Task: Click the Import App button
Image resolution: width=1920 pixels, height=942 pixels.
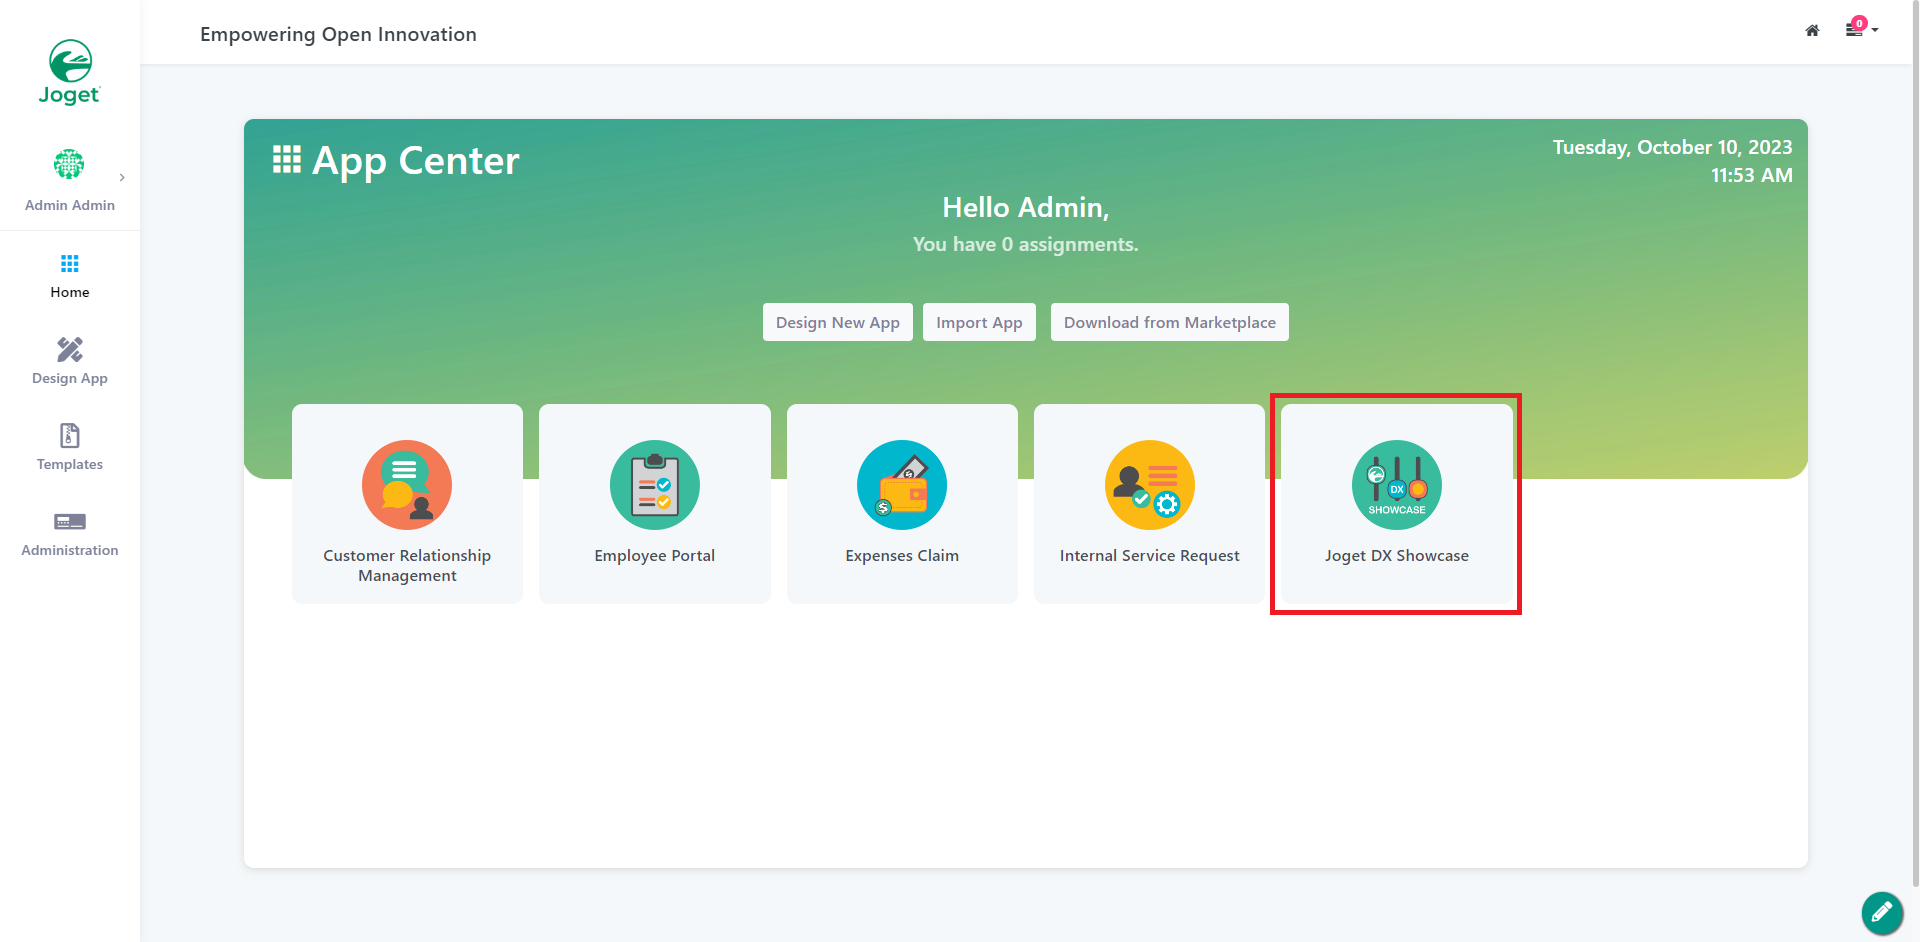Action: point(979,322)
